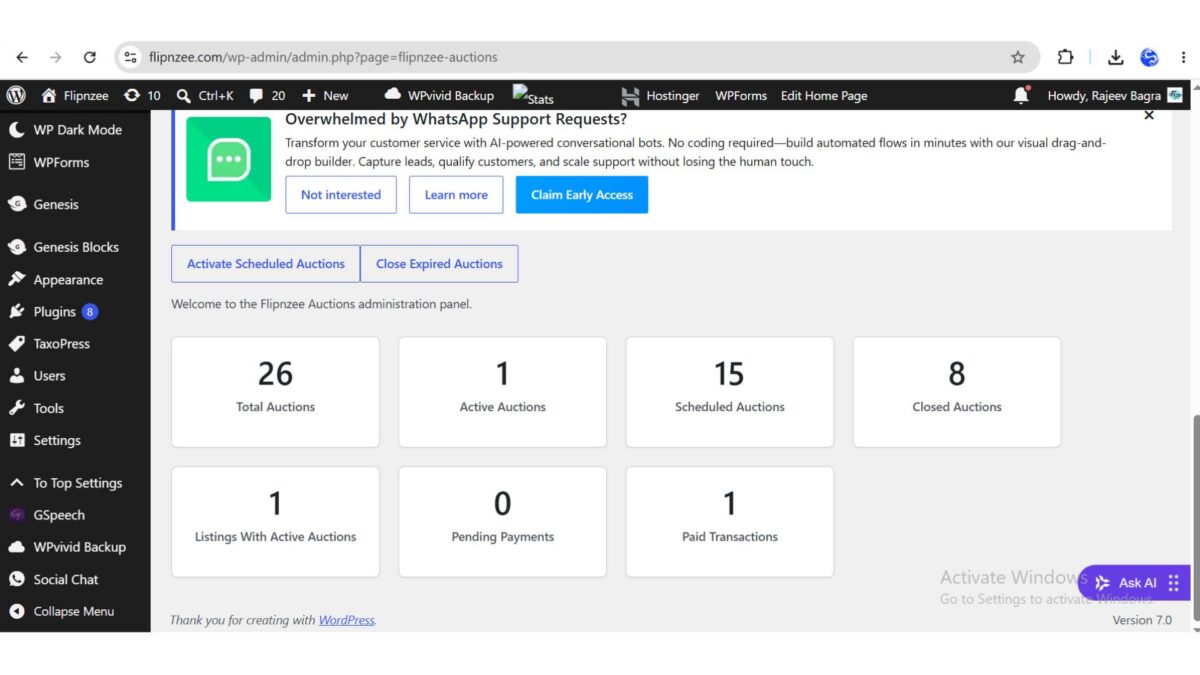
Task: Click the browser forward arrow
Action: click(56, 57)
